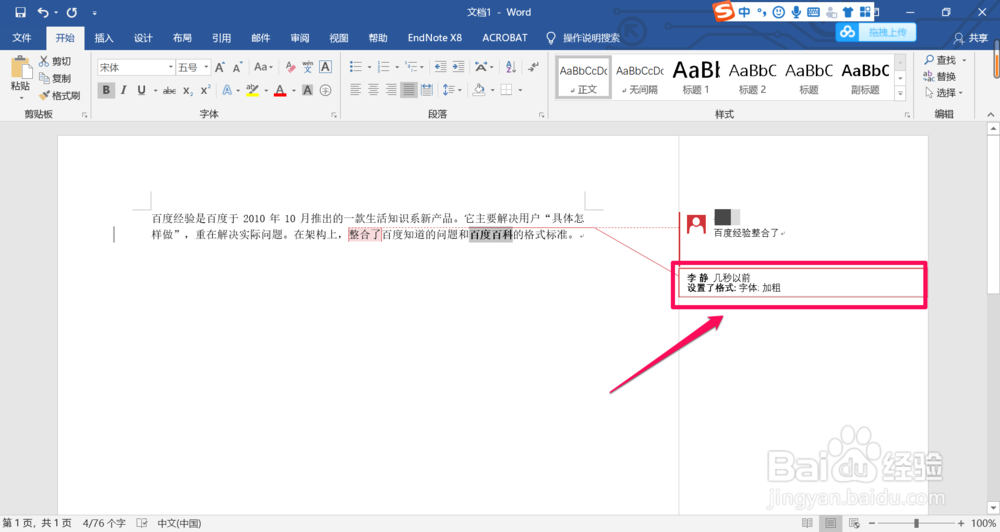Screen dimensions: 1000x532
Task: Apply the 无间隔 style
Action: click(640, 77)
